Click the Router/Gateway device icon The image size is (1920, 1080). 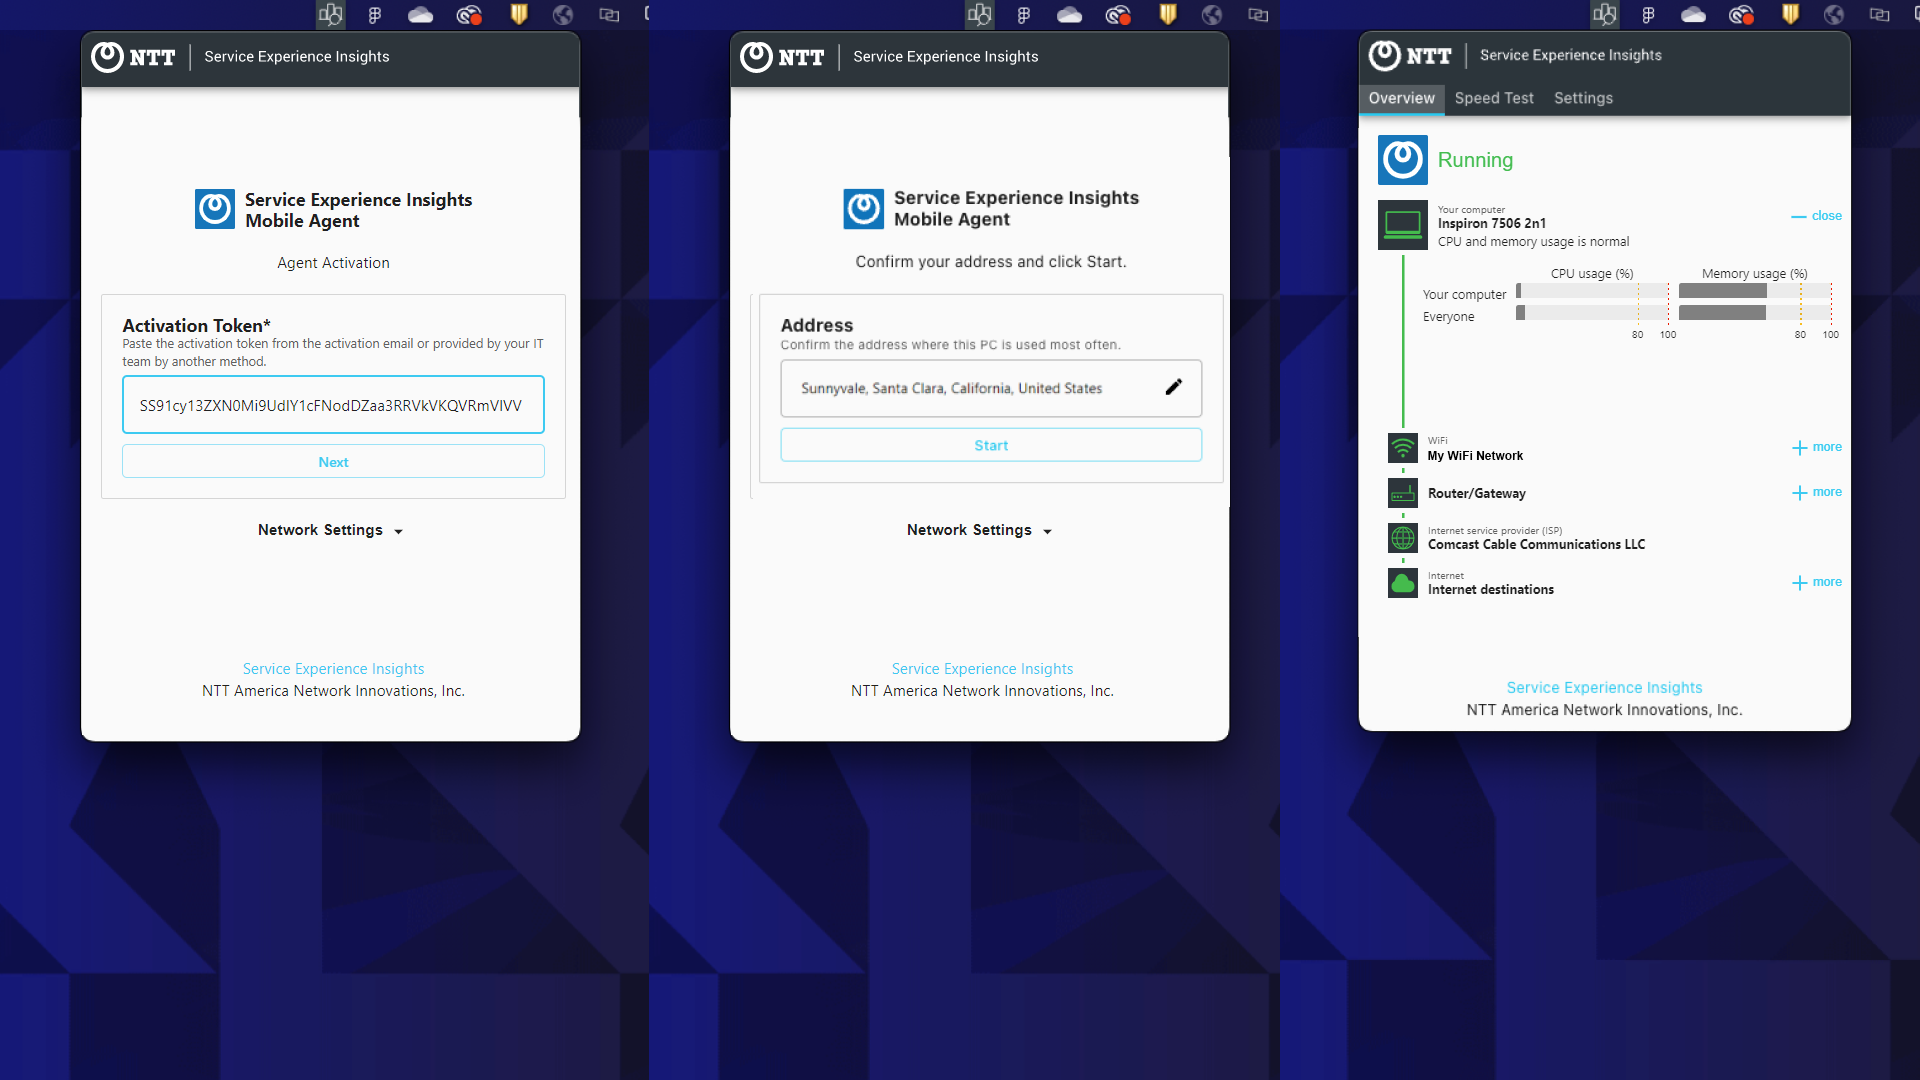(x=1403, y=493)
